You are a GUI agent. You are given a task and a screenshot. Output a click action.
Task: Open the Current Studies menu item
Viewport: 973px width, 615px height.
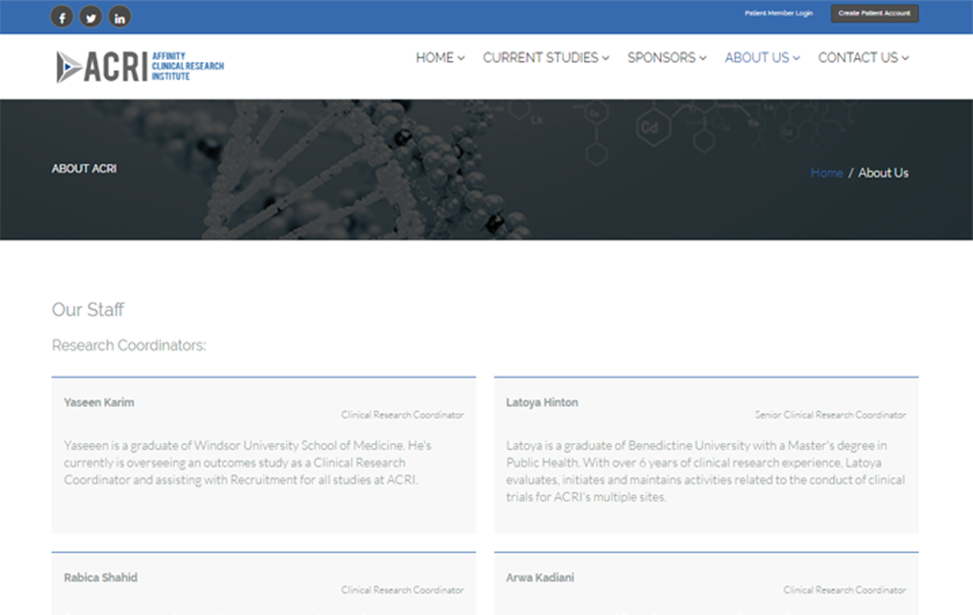click(540, 58)
